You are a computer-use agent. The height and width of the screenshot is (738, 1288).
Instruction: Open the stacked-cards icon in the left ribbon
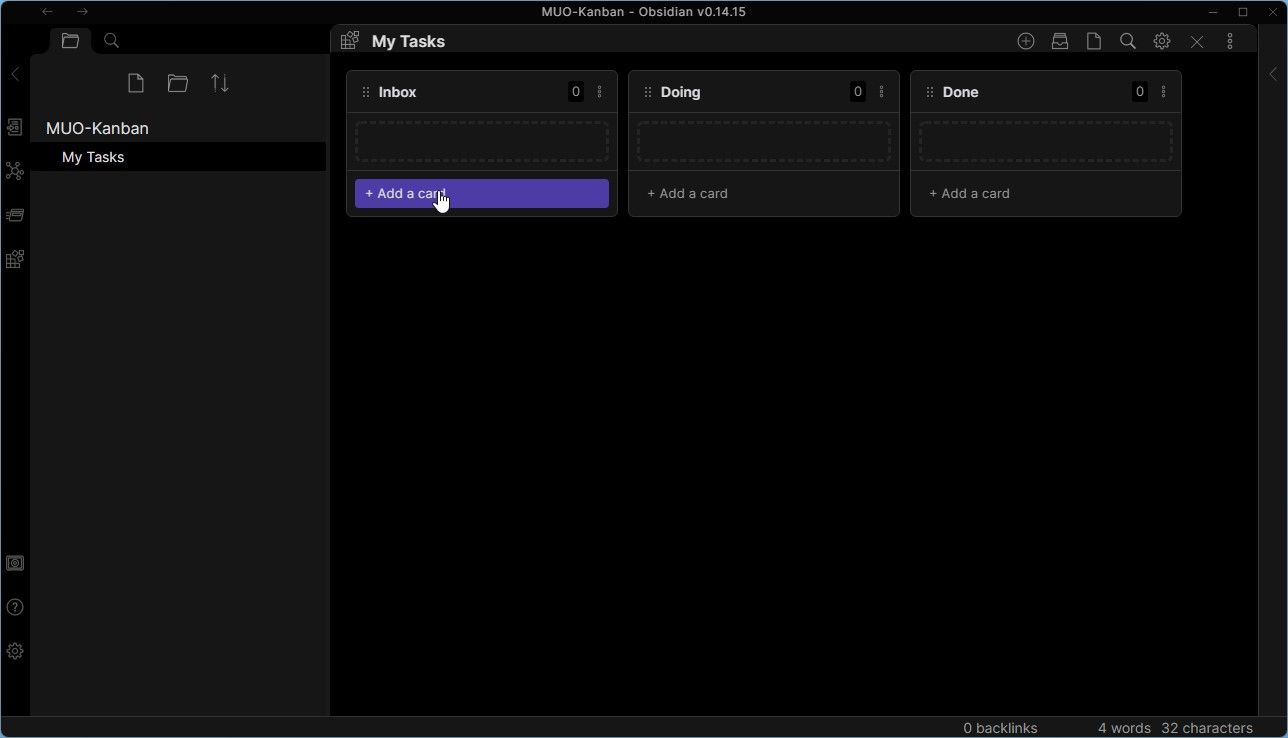15,215
